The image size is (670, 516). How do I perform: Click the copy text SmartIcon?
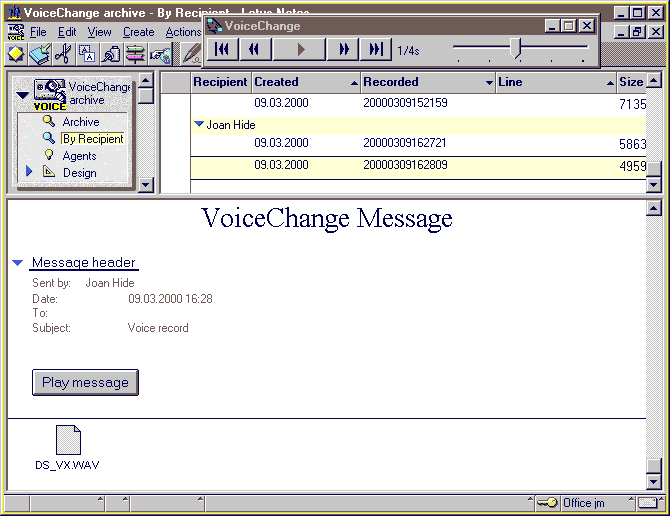[87, 54]
